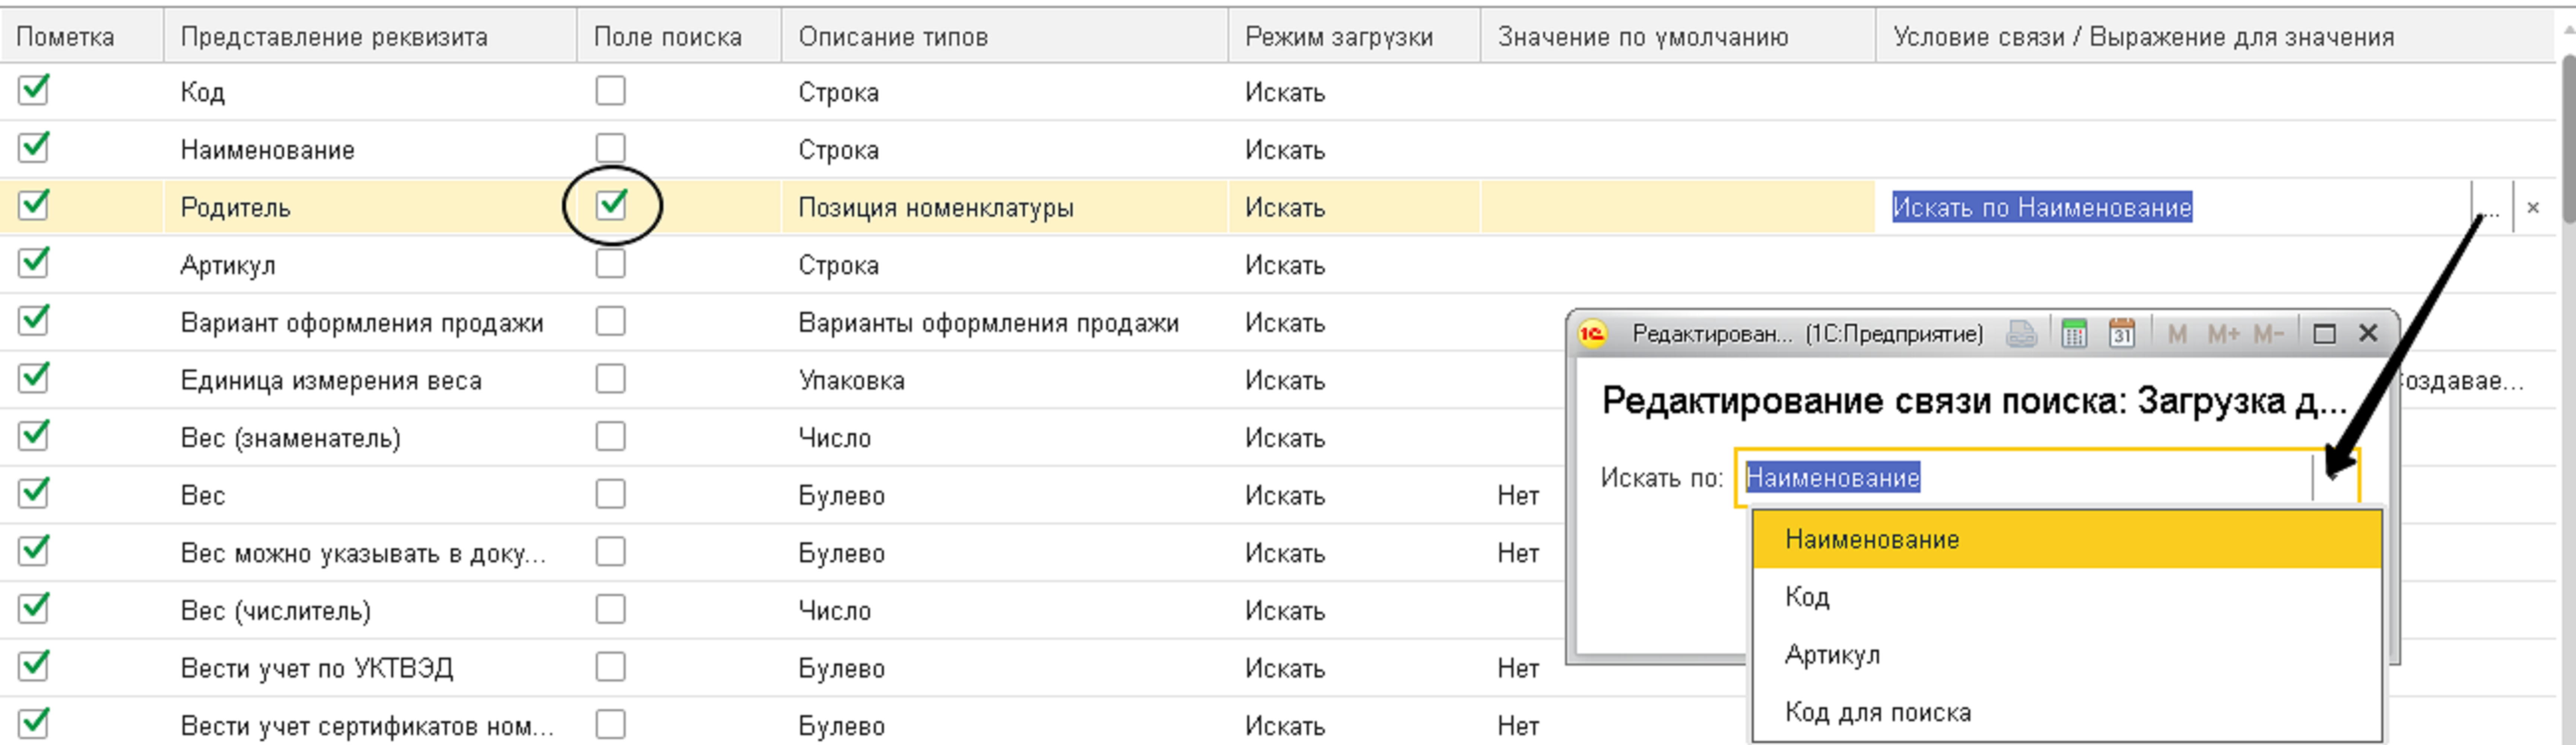Screen dimensions: 2576x745
Task: Click the M memory button in dialog
Action: 2177,334
